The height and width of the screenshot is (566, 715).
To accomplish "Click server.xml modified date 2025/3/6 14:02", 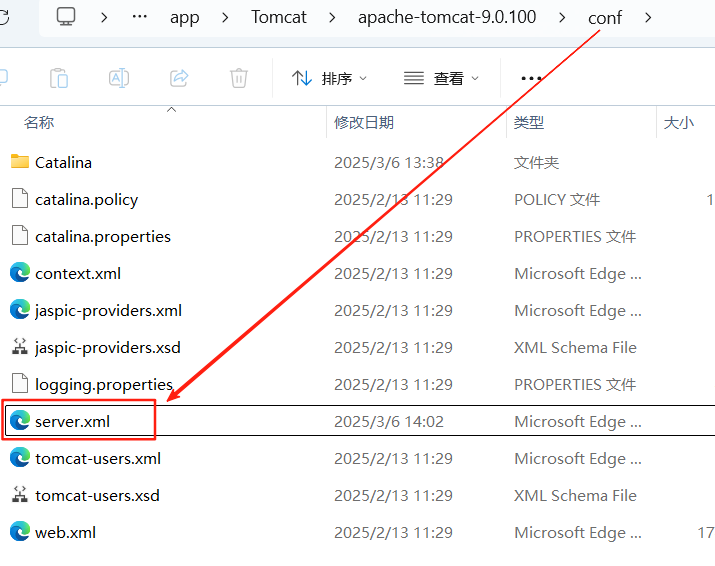I will (389, 421).
